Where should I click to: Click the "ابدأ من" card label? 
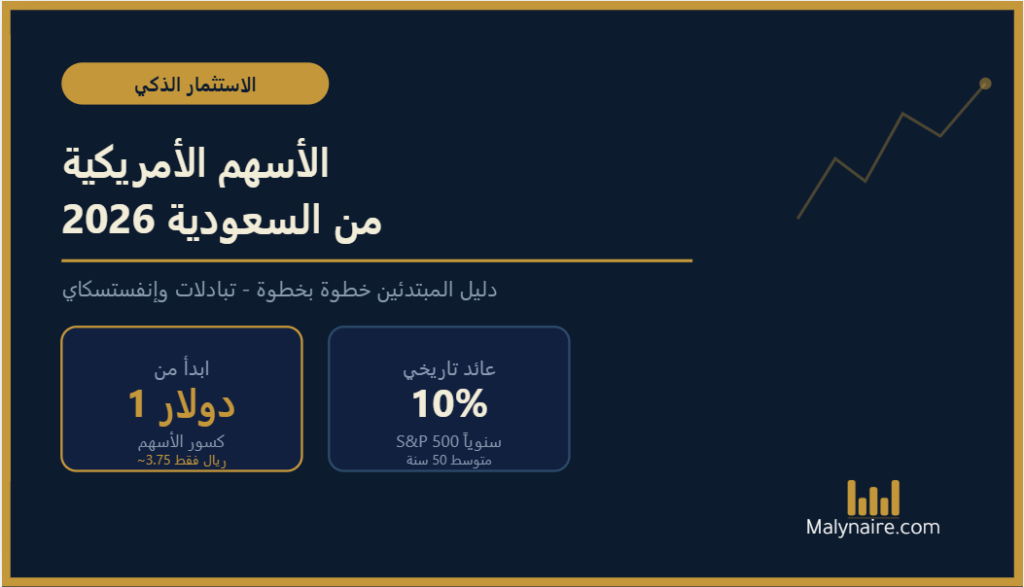pos(181,369)
